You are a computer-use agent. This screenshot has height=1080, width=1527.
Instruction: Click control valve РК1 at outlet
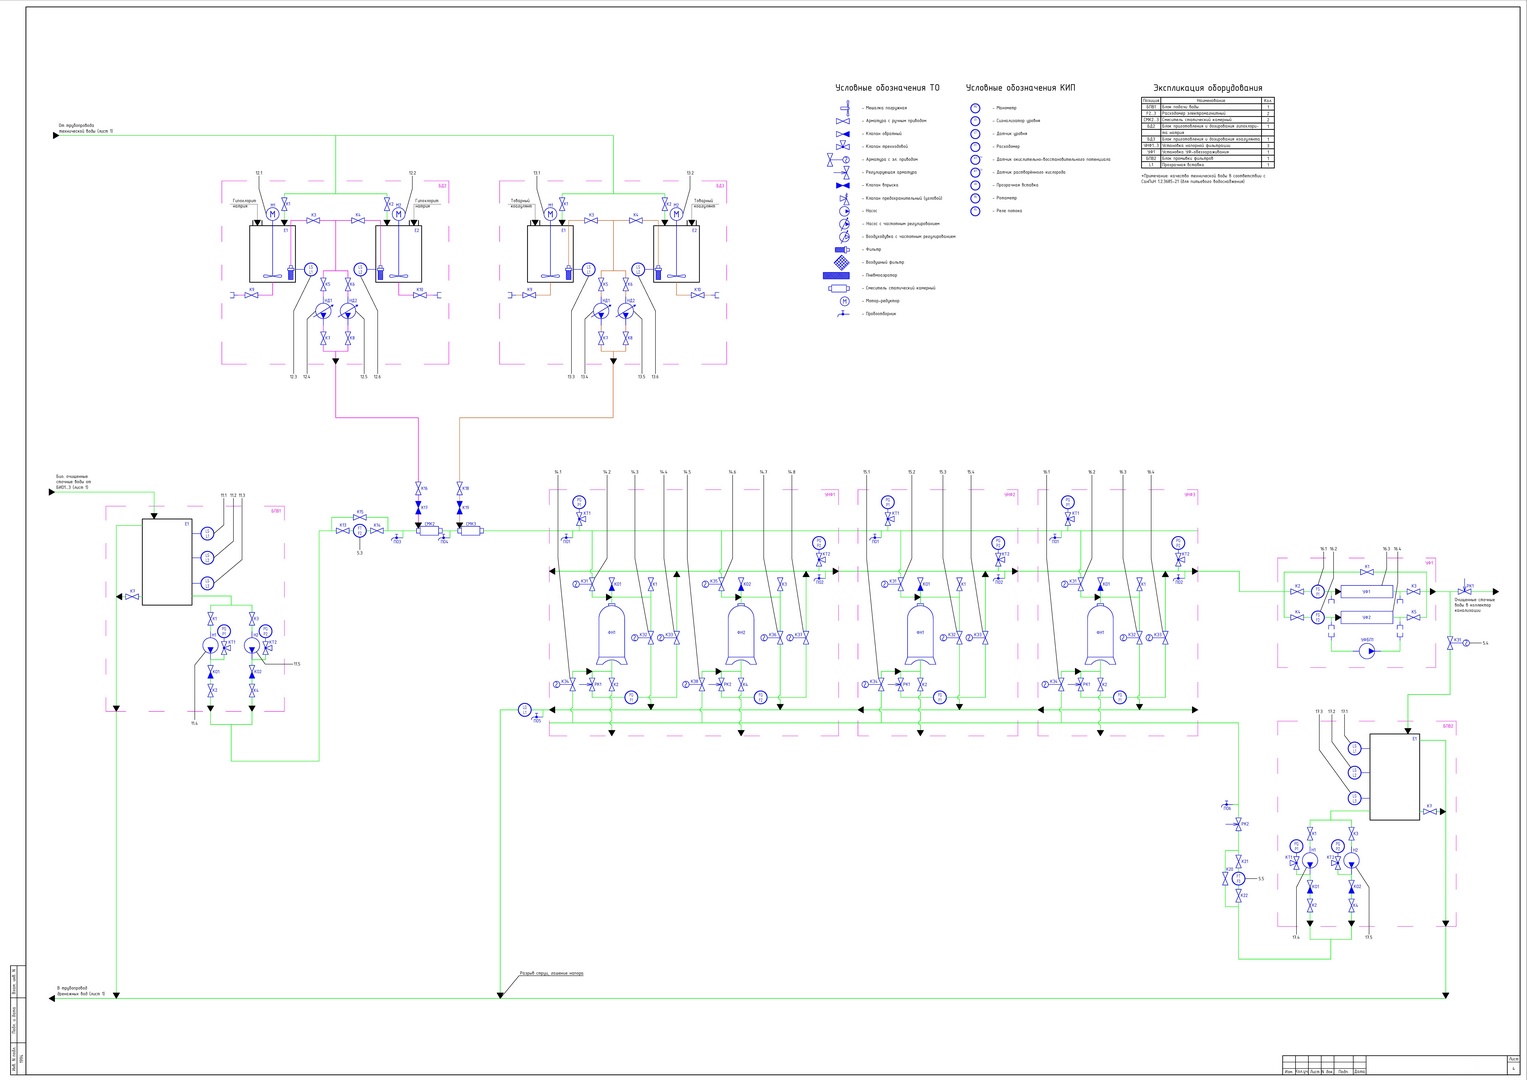tap(1465, 592)
